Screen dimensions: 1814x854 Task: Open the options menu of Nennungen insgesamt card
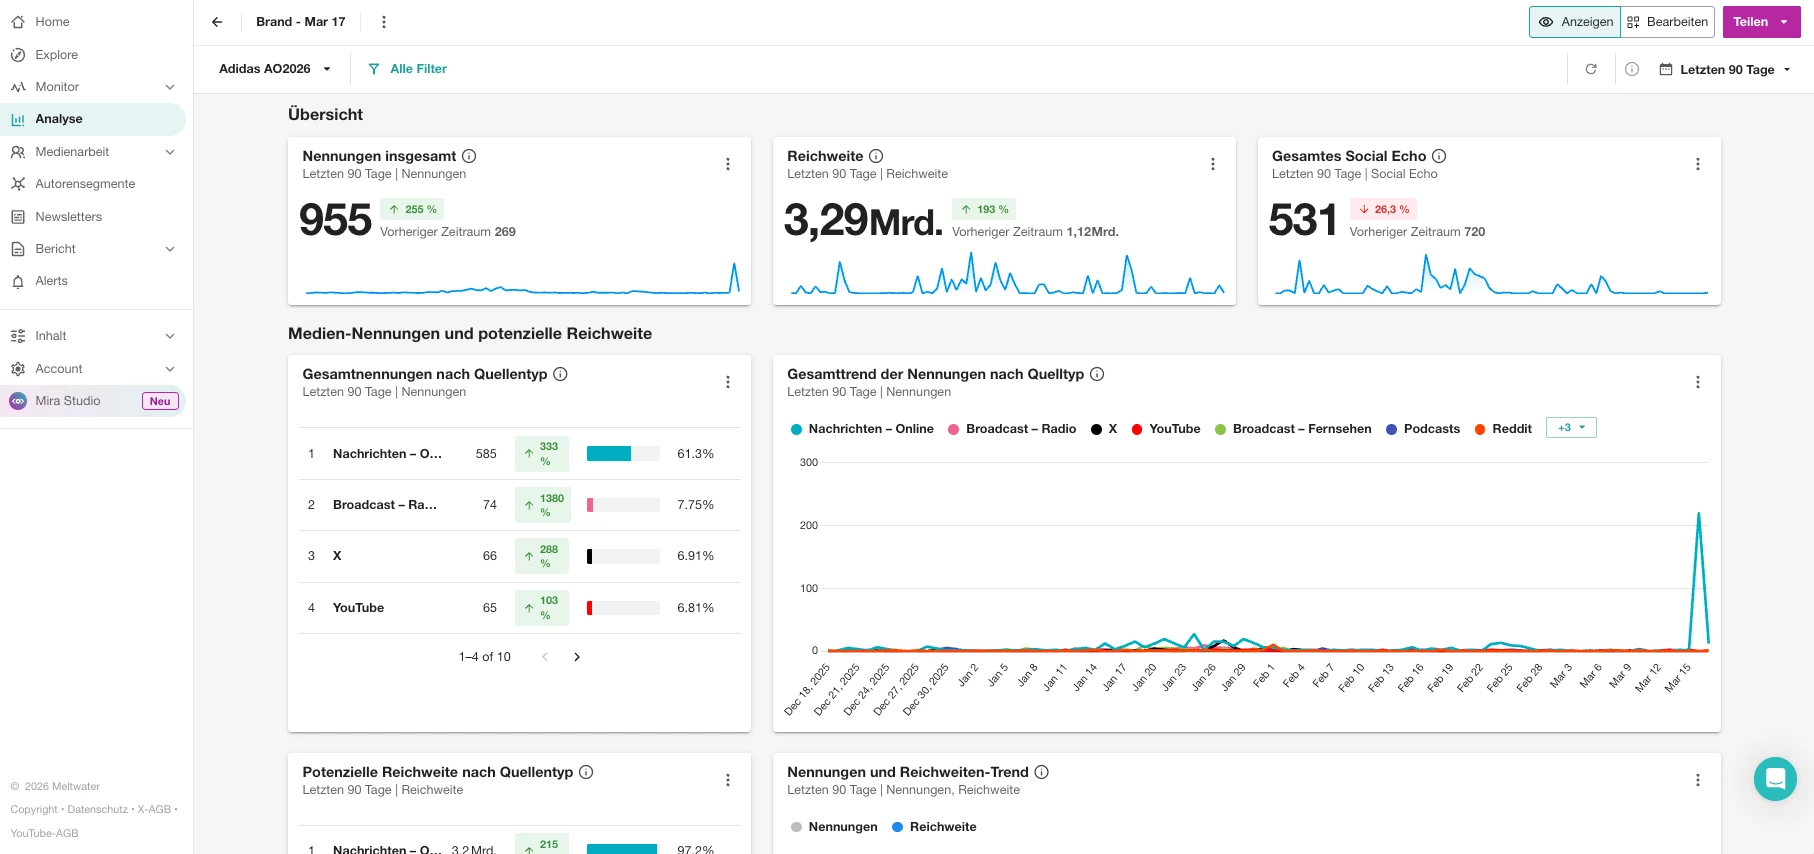tap(728, 164)
